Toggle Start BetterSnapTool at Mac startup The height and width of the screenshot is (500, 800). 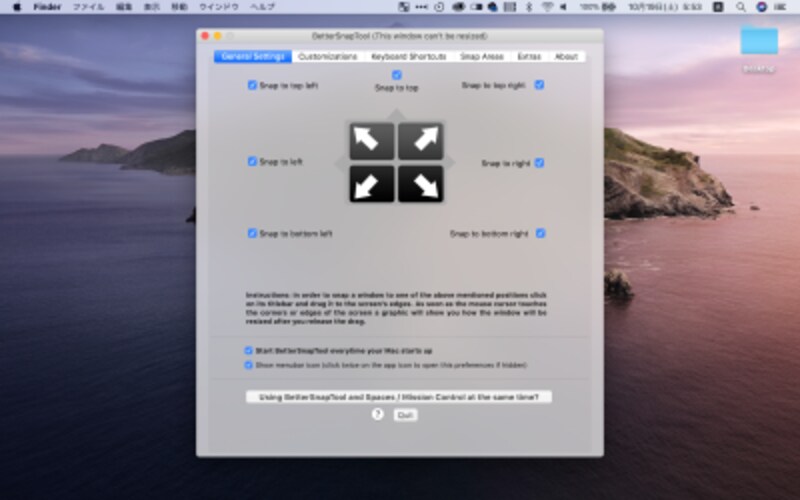[x=248, y=351]
